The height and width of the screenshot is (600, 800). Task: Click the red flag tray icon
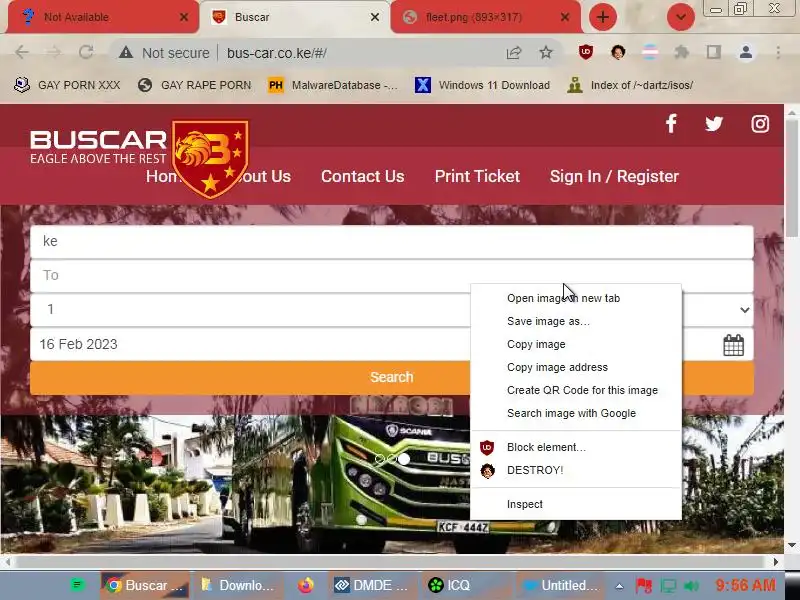click(x=644, y=586)
